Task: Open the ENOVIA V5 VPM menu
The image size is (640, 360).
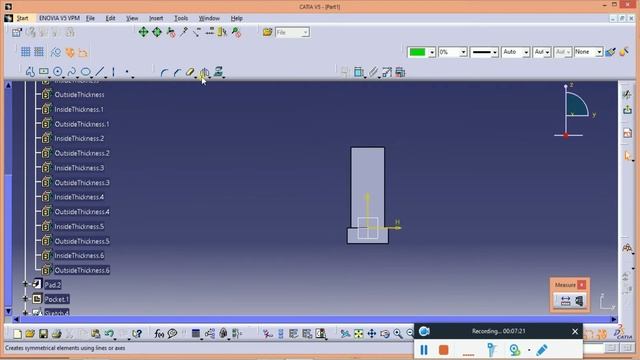Action: click(59, 18)
